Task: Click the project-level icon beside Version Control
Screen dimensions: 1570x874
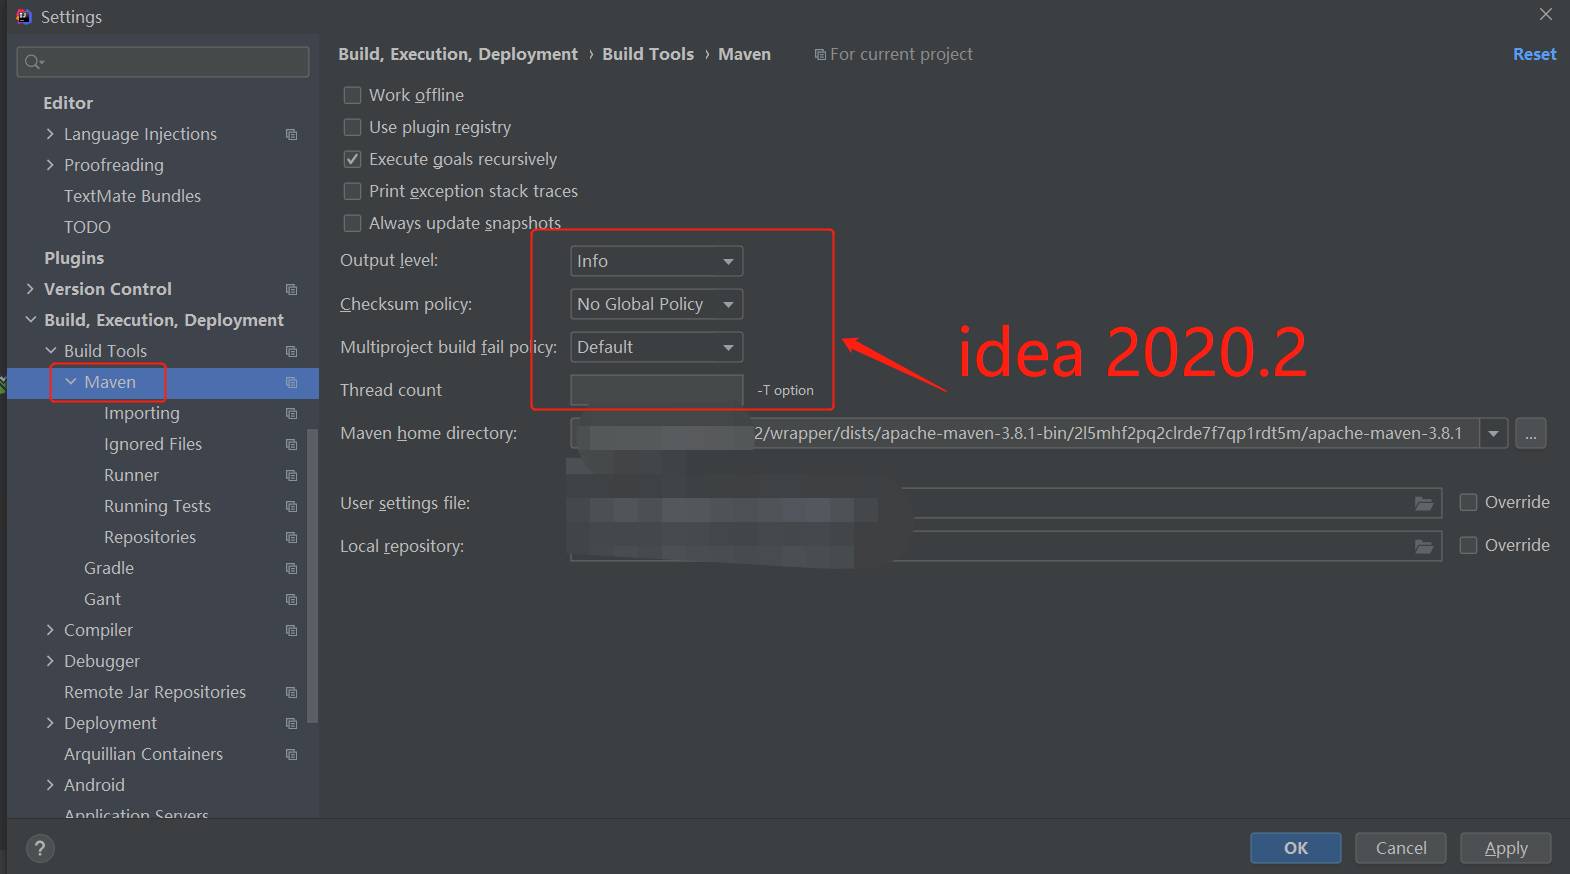Action: [x=292, y=289]
